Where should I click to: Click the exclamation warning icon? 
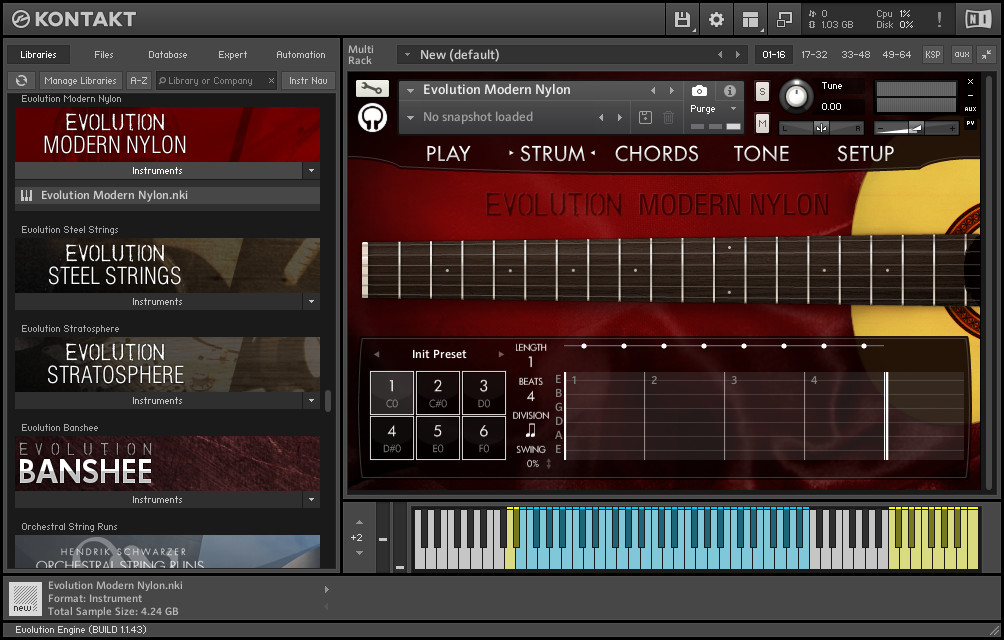pos(939,20)
